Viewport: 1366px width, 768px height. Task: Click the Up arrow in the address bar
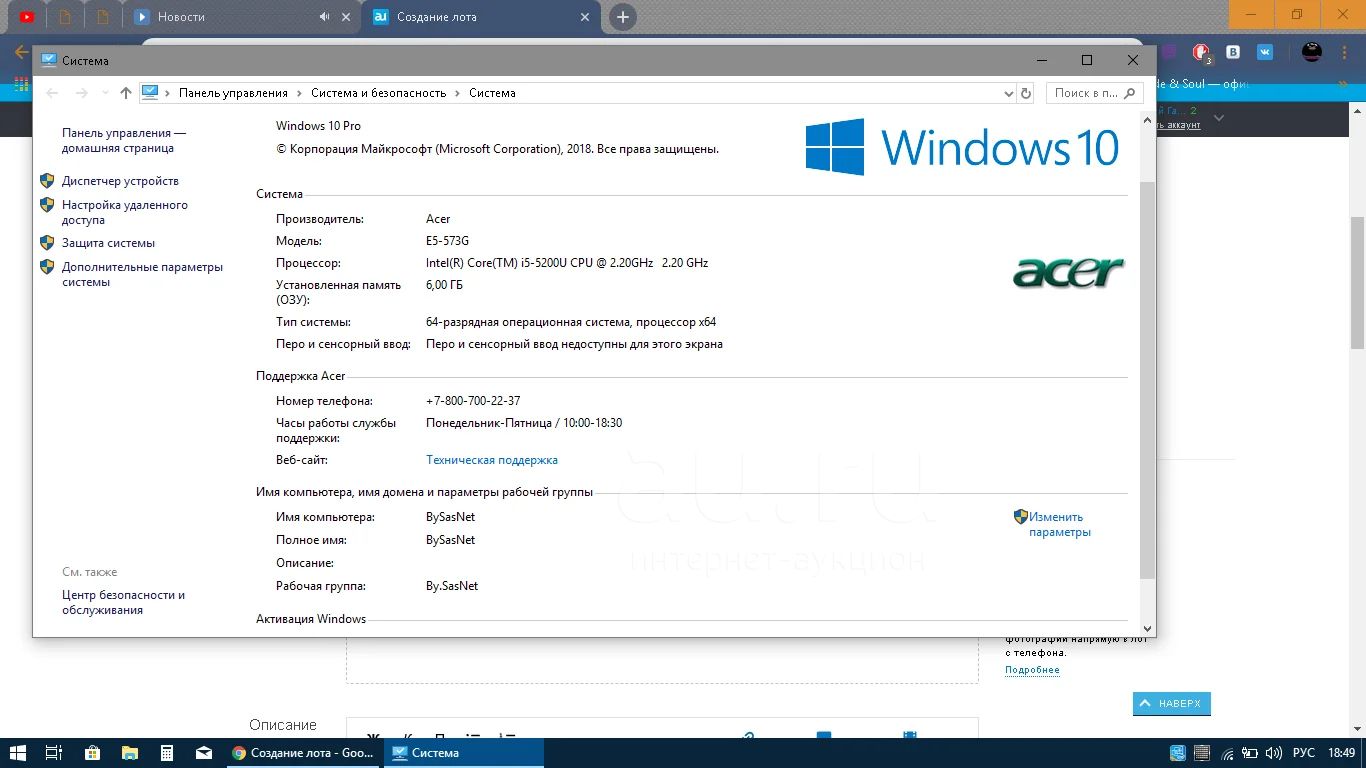[125, 93]
